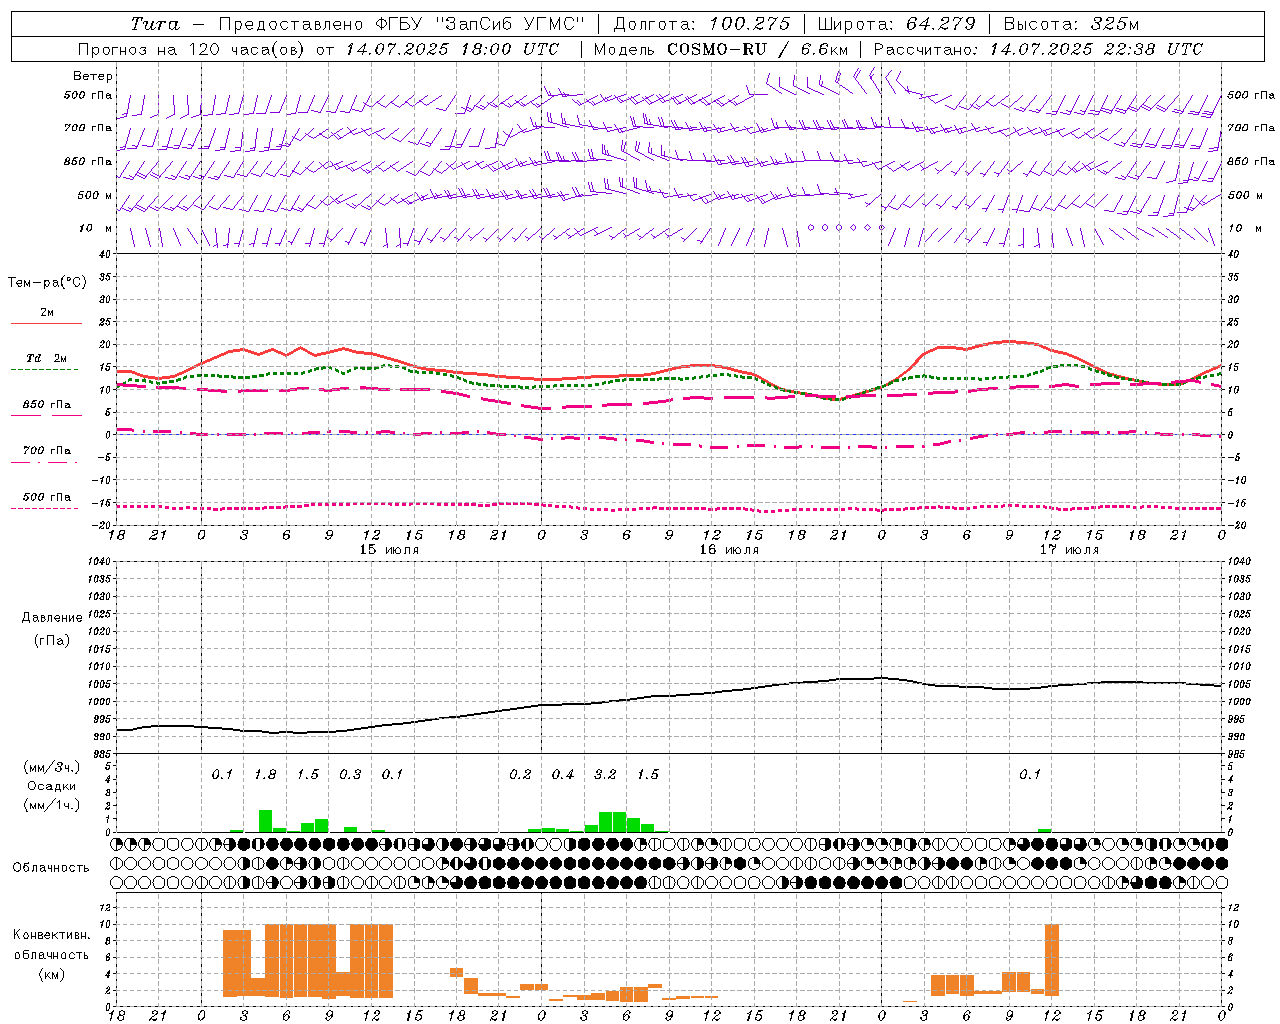Select the date label "17 июля"
Image resolution: width=1280 pixels, height=1024 pixels.
pos(1069,550)
